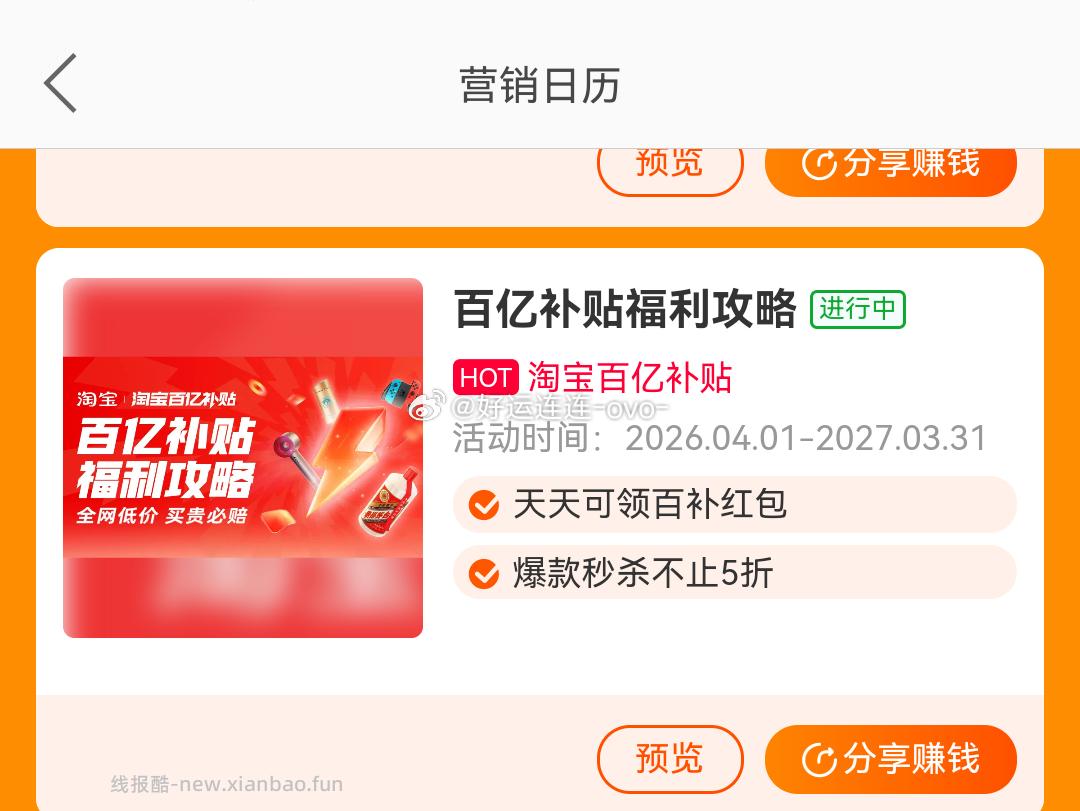This screenshot has height=811, width=1080.
Task: Click the 营销日历 page title
Action: coord(539,85)
